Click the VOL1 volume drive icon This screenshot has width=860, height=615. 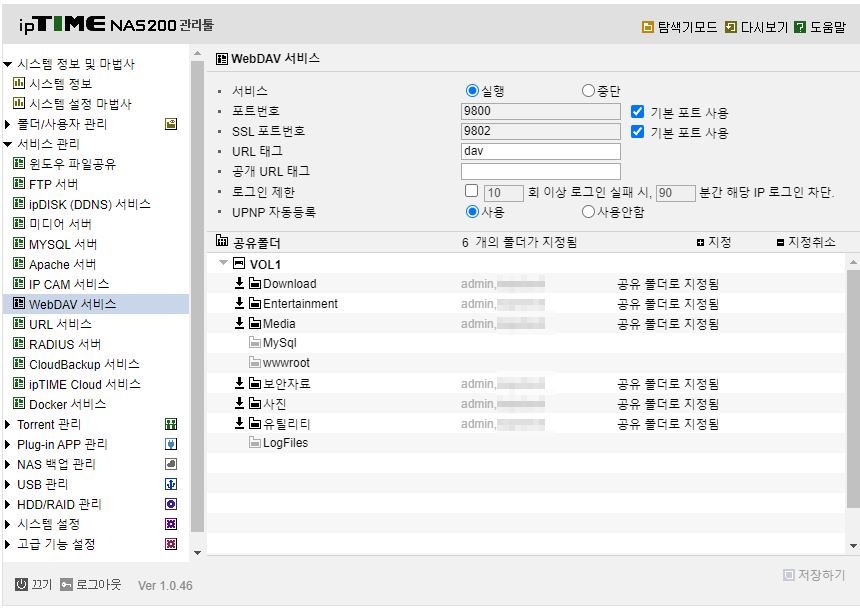pos(239,264)
